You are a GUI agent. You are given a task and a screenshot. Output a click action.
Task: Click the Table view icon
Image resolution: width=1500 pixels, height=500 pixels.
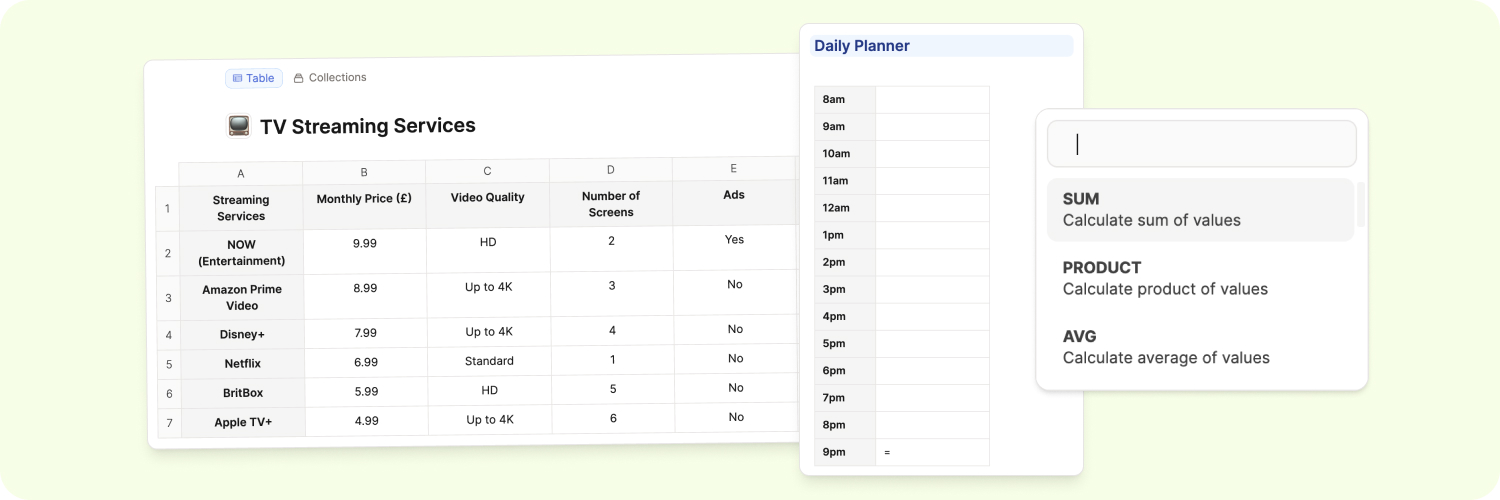(237, 78)
